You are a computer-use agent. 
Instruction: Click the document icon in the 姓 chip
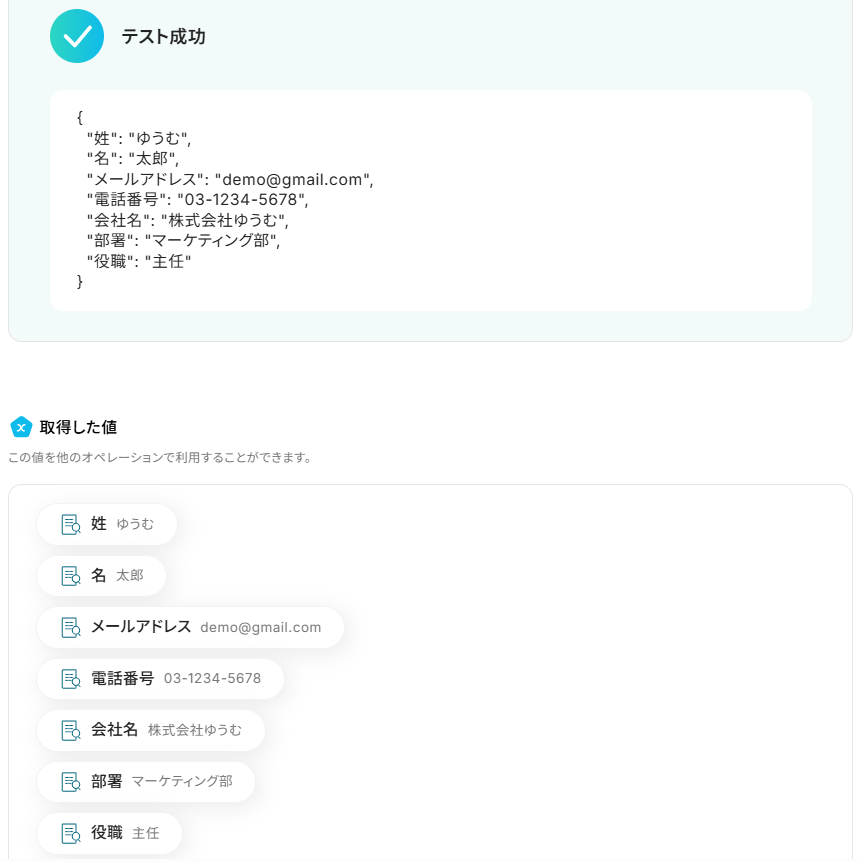(x=71, y=524)
